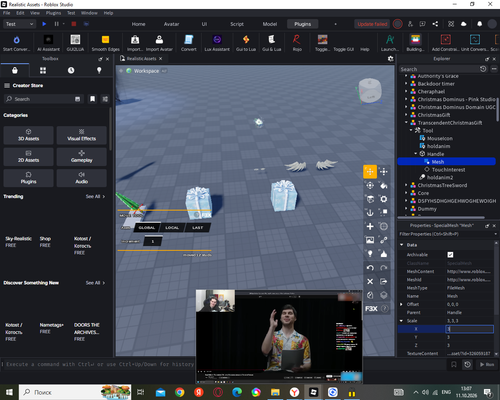Expand the ChristmasTreeSword tree node
Screen dimensions: 500x400
pos(406,185)
